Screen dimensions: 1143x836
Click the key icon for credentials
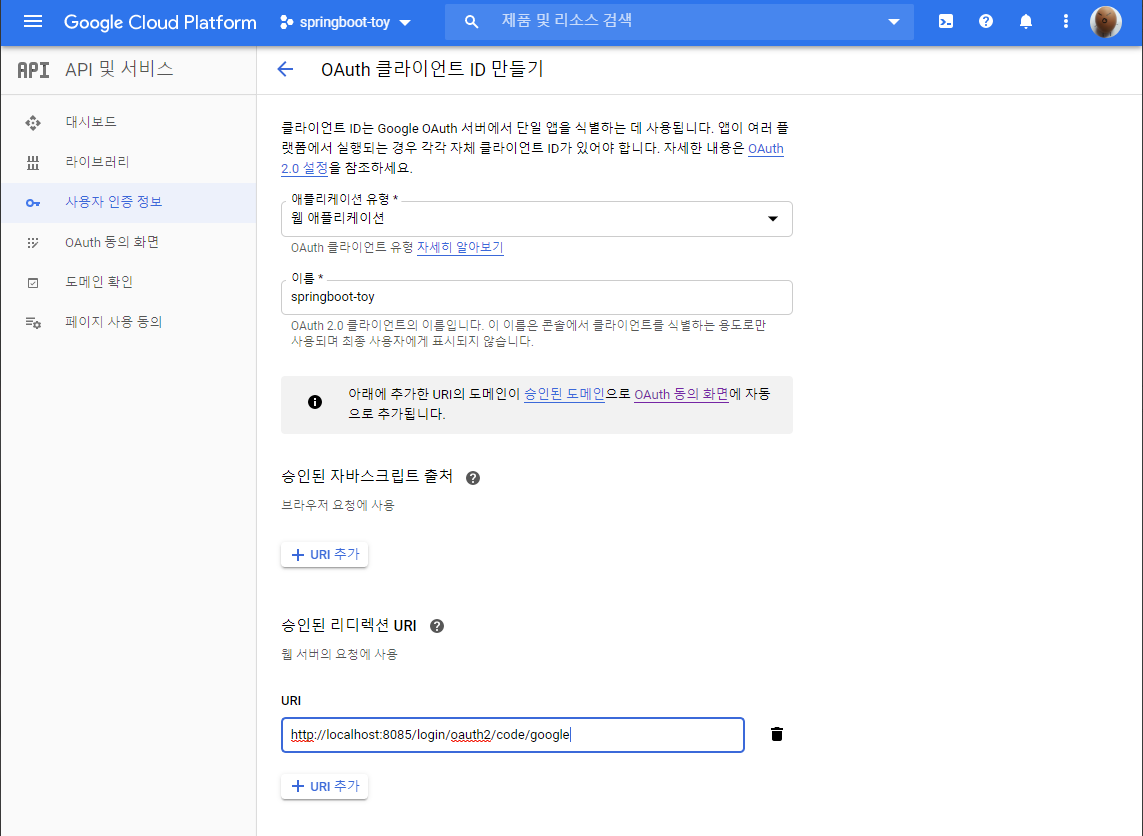pos(33,203)
